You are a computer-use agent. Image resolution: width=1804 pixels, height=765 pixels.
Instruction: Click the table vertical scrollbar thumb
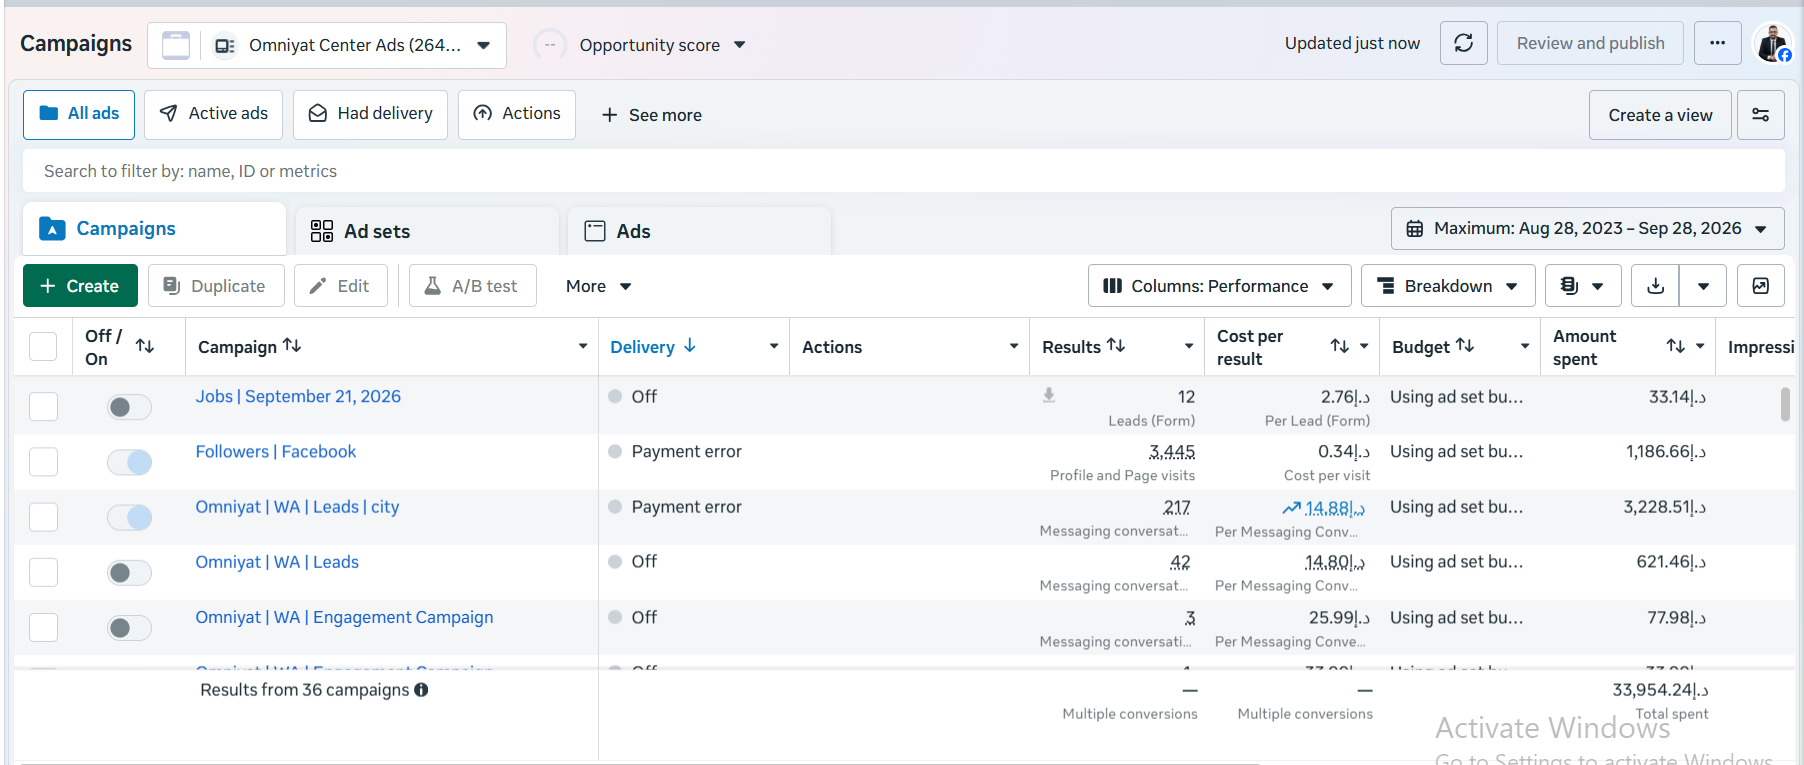click(x=1785, y=405)
